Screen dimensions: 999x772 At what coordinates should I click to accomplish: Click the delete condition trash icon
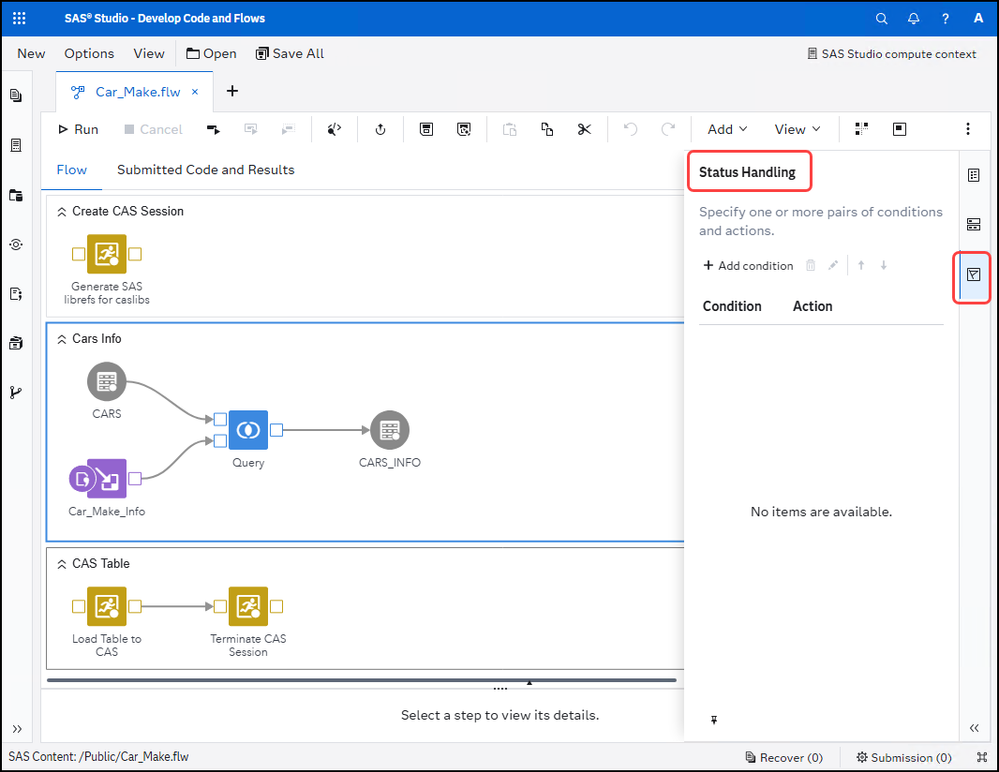(x=810, y=266)
